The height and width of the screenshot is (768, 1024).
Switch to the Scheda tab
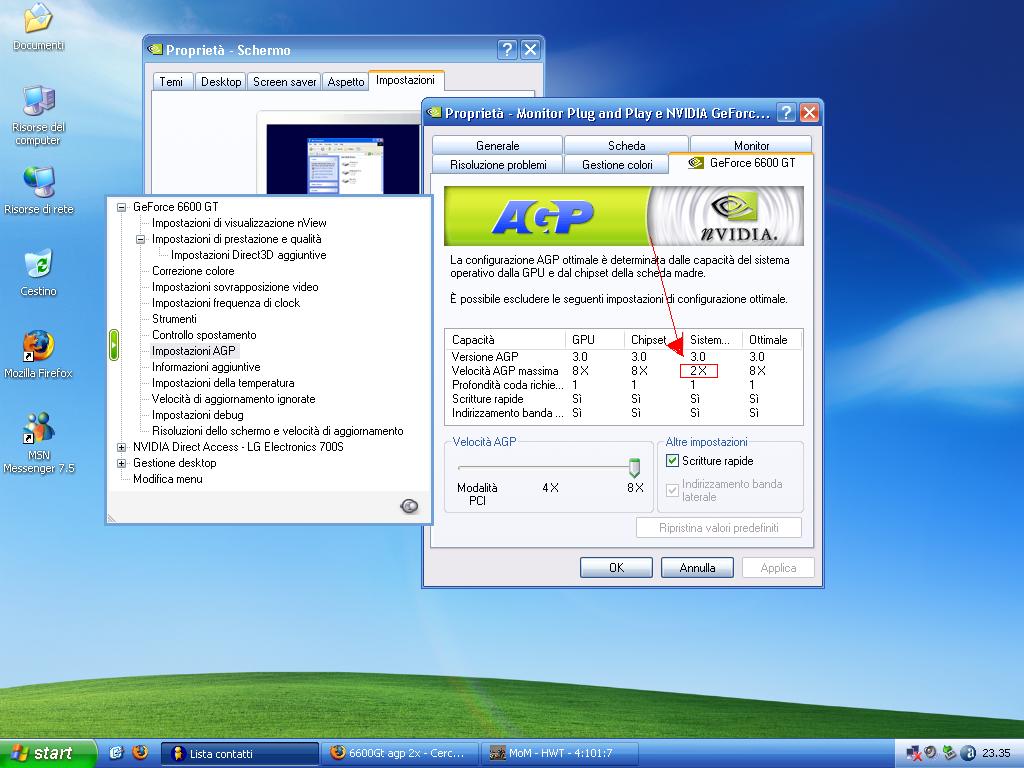pos(626,146)
